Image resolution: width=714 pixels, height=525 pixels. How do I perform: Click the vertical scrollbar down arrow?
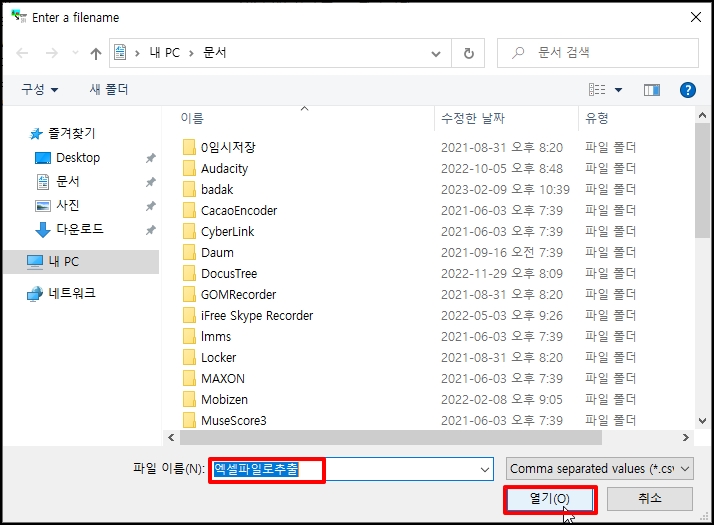click(x=702, y=421)
